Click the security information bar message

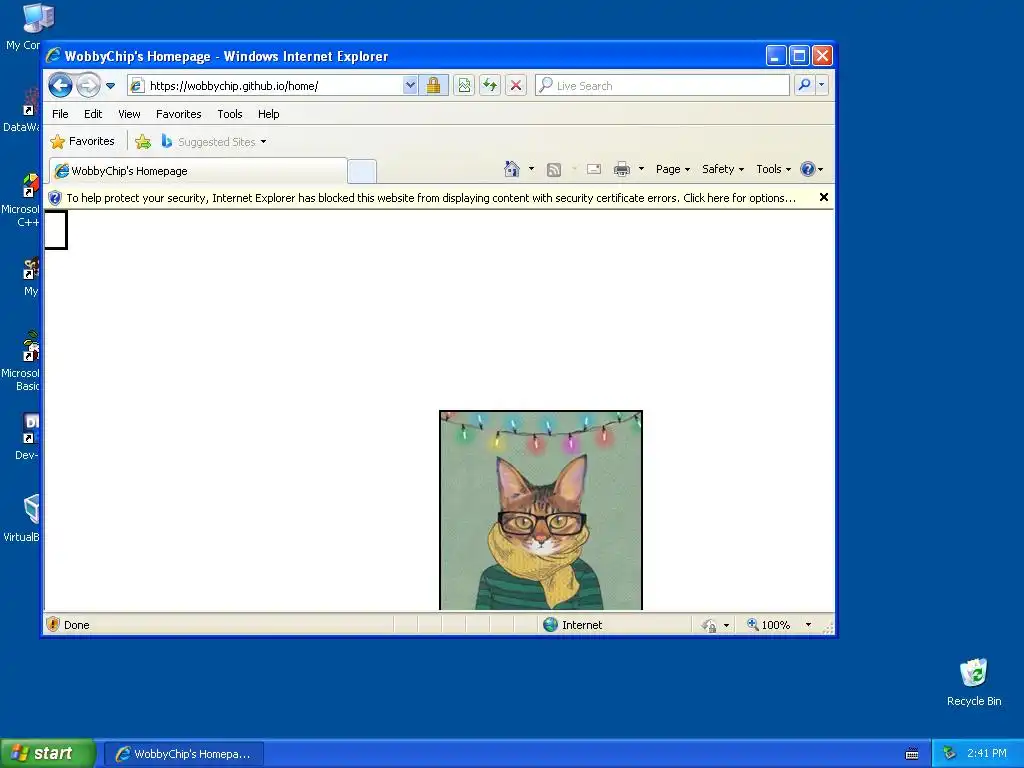point(431,198)
